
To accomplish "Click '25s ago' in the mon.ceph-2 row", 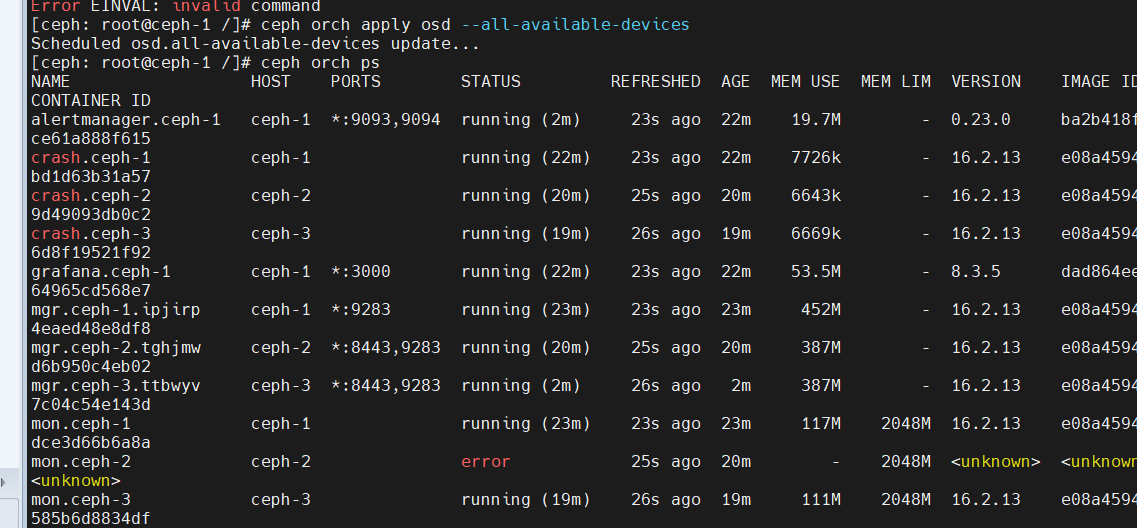I will tap(666, 461).
